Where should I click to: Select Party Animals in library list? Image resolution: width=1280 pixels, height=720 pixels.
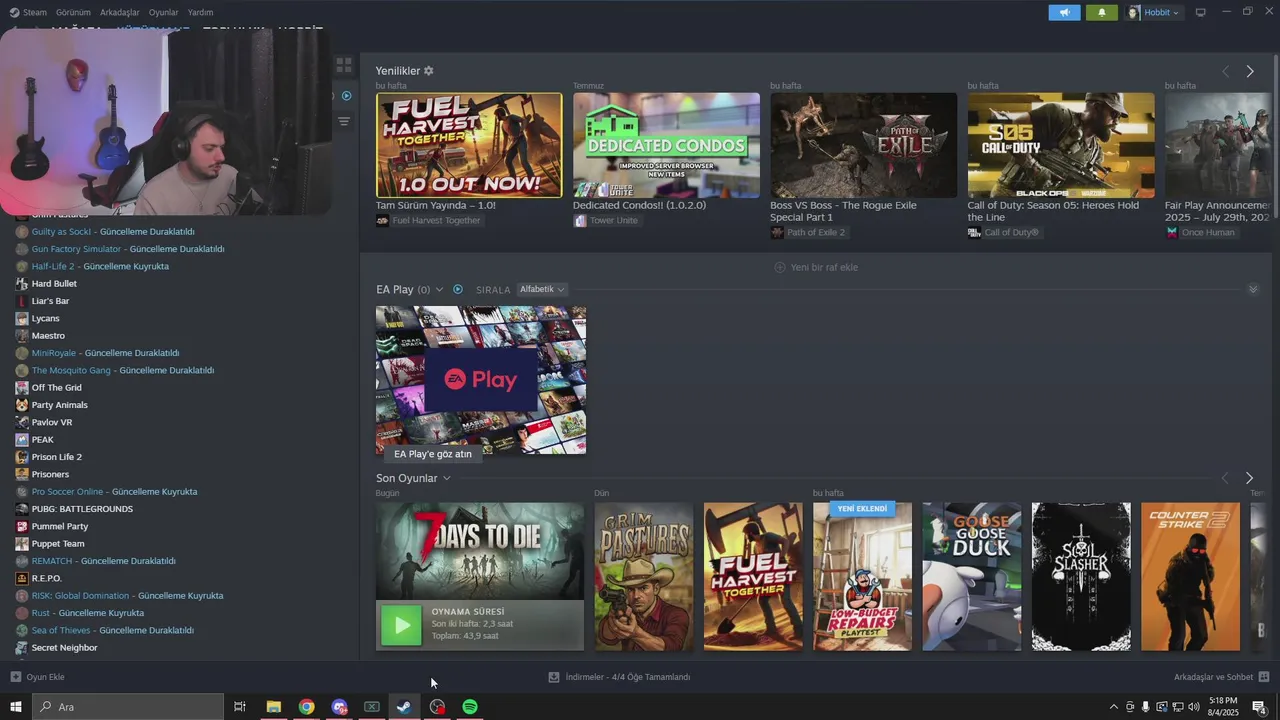59,405
